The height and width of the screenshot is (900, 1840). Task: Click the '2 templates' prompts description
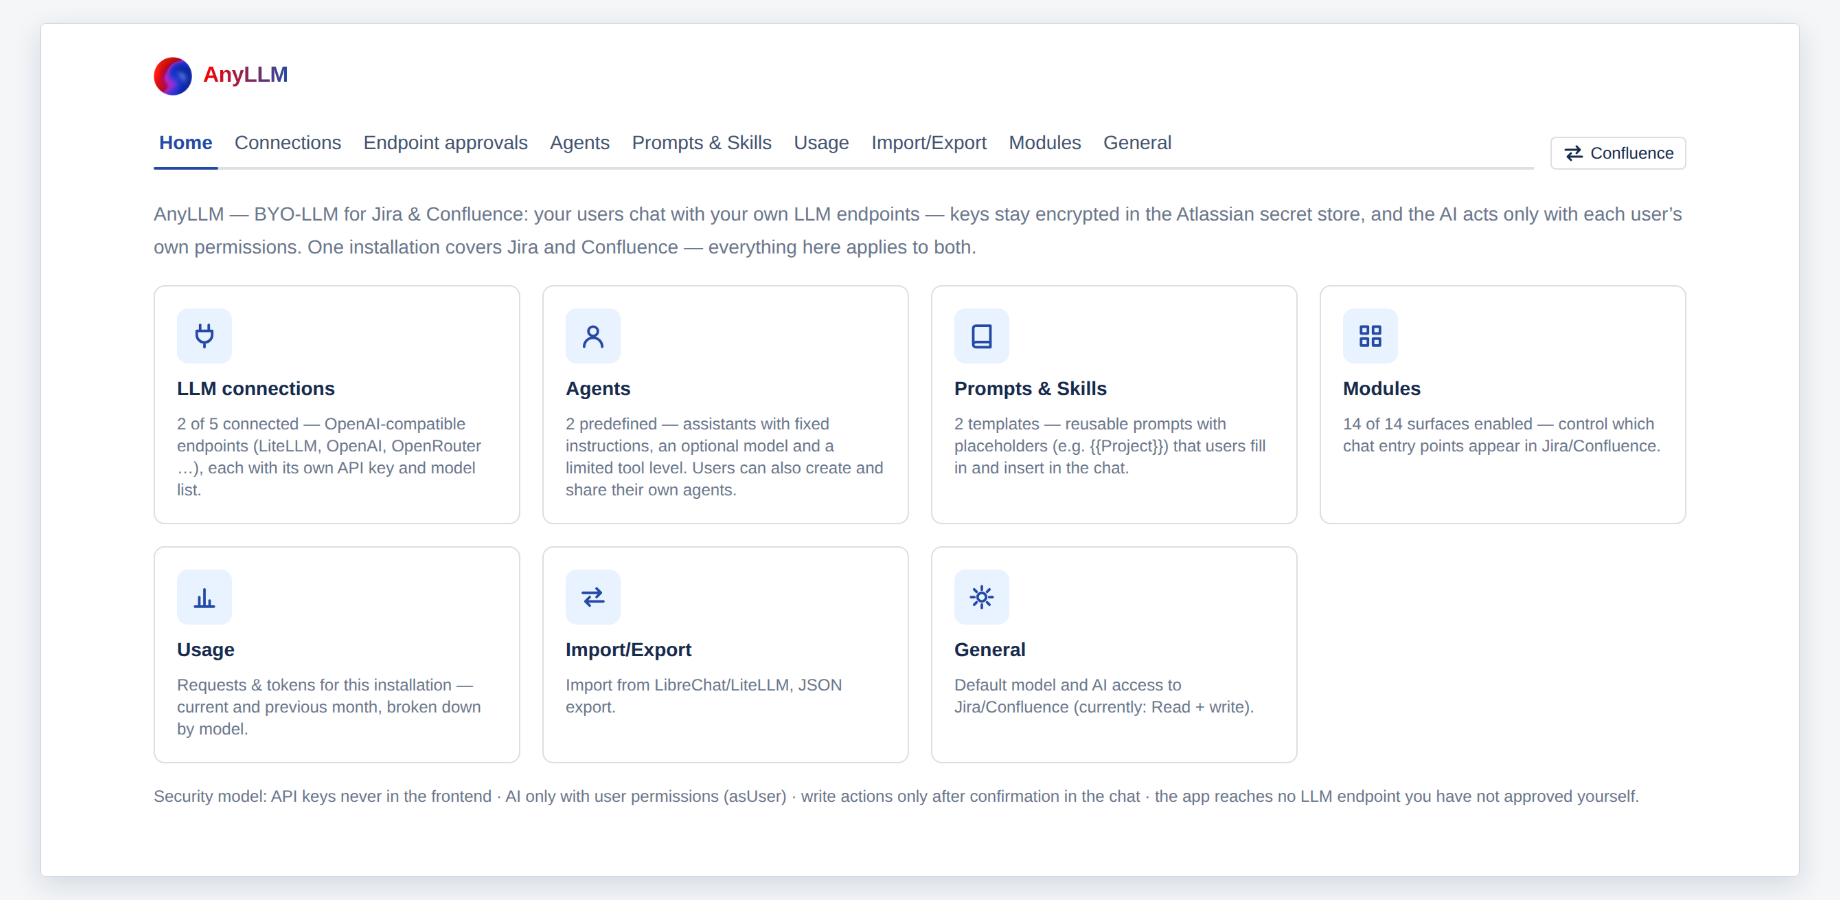coord(1110,446)
